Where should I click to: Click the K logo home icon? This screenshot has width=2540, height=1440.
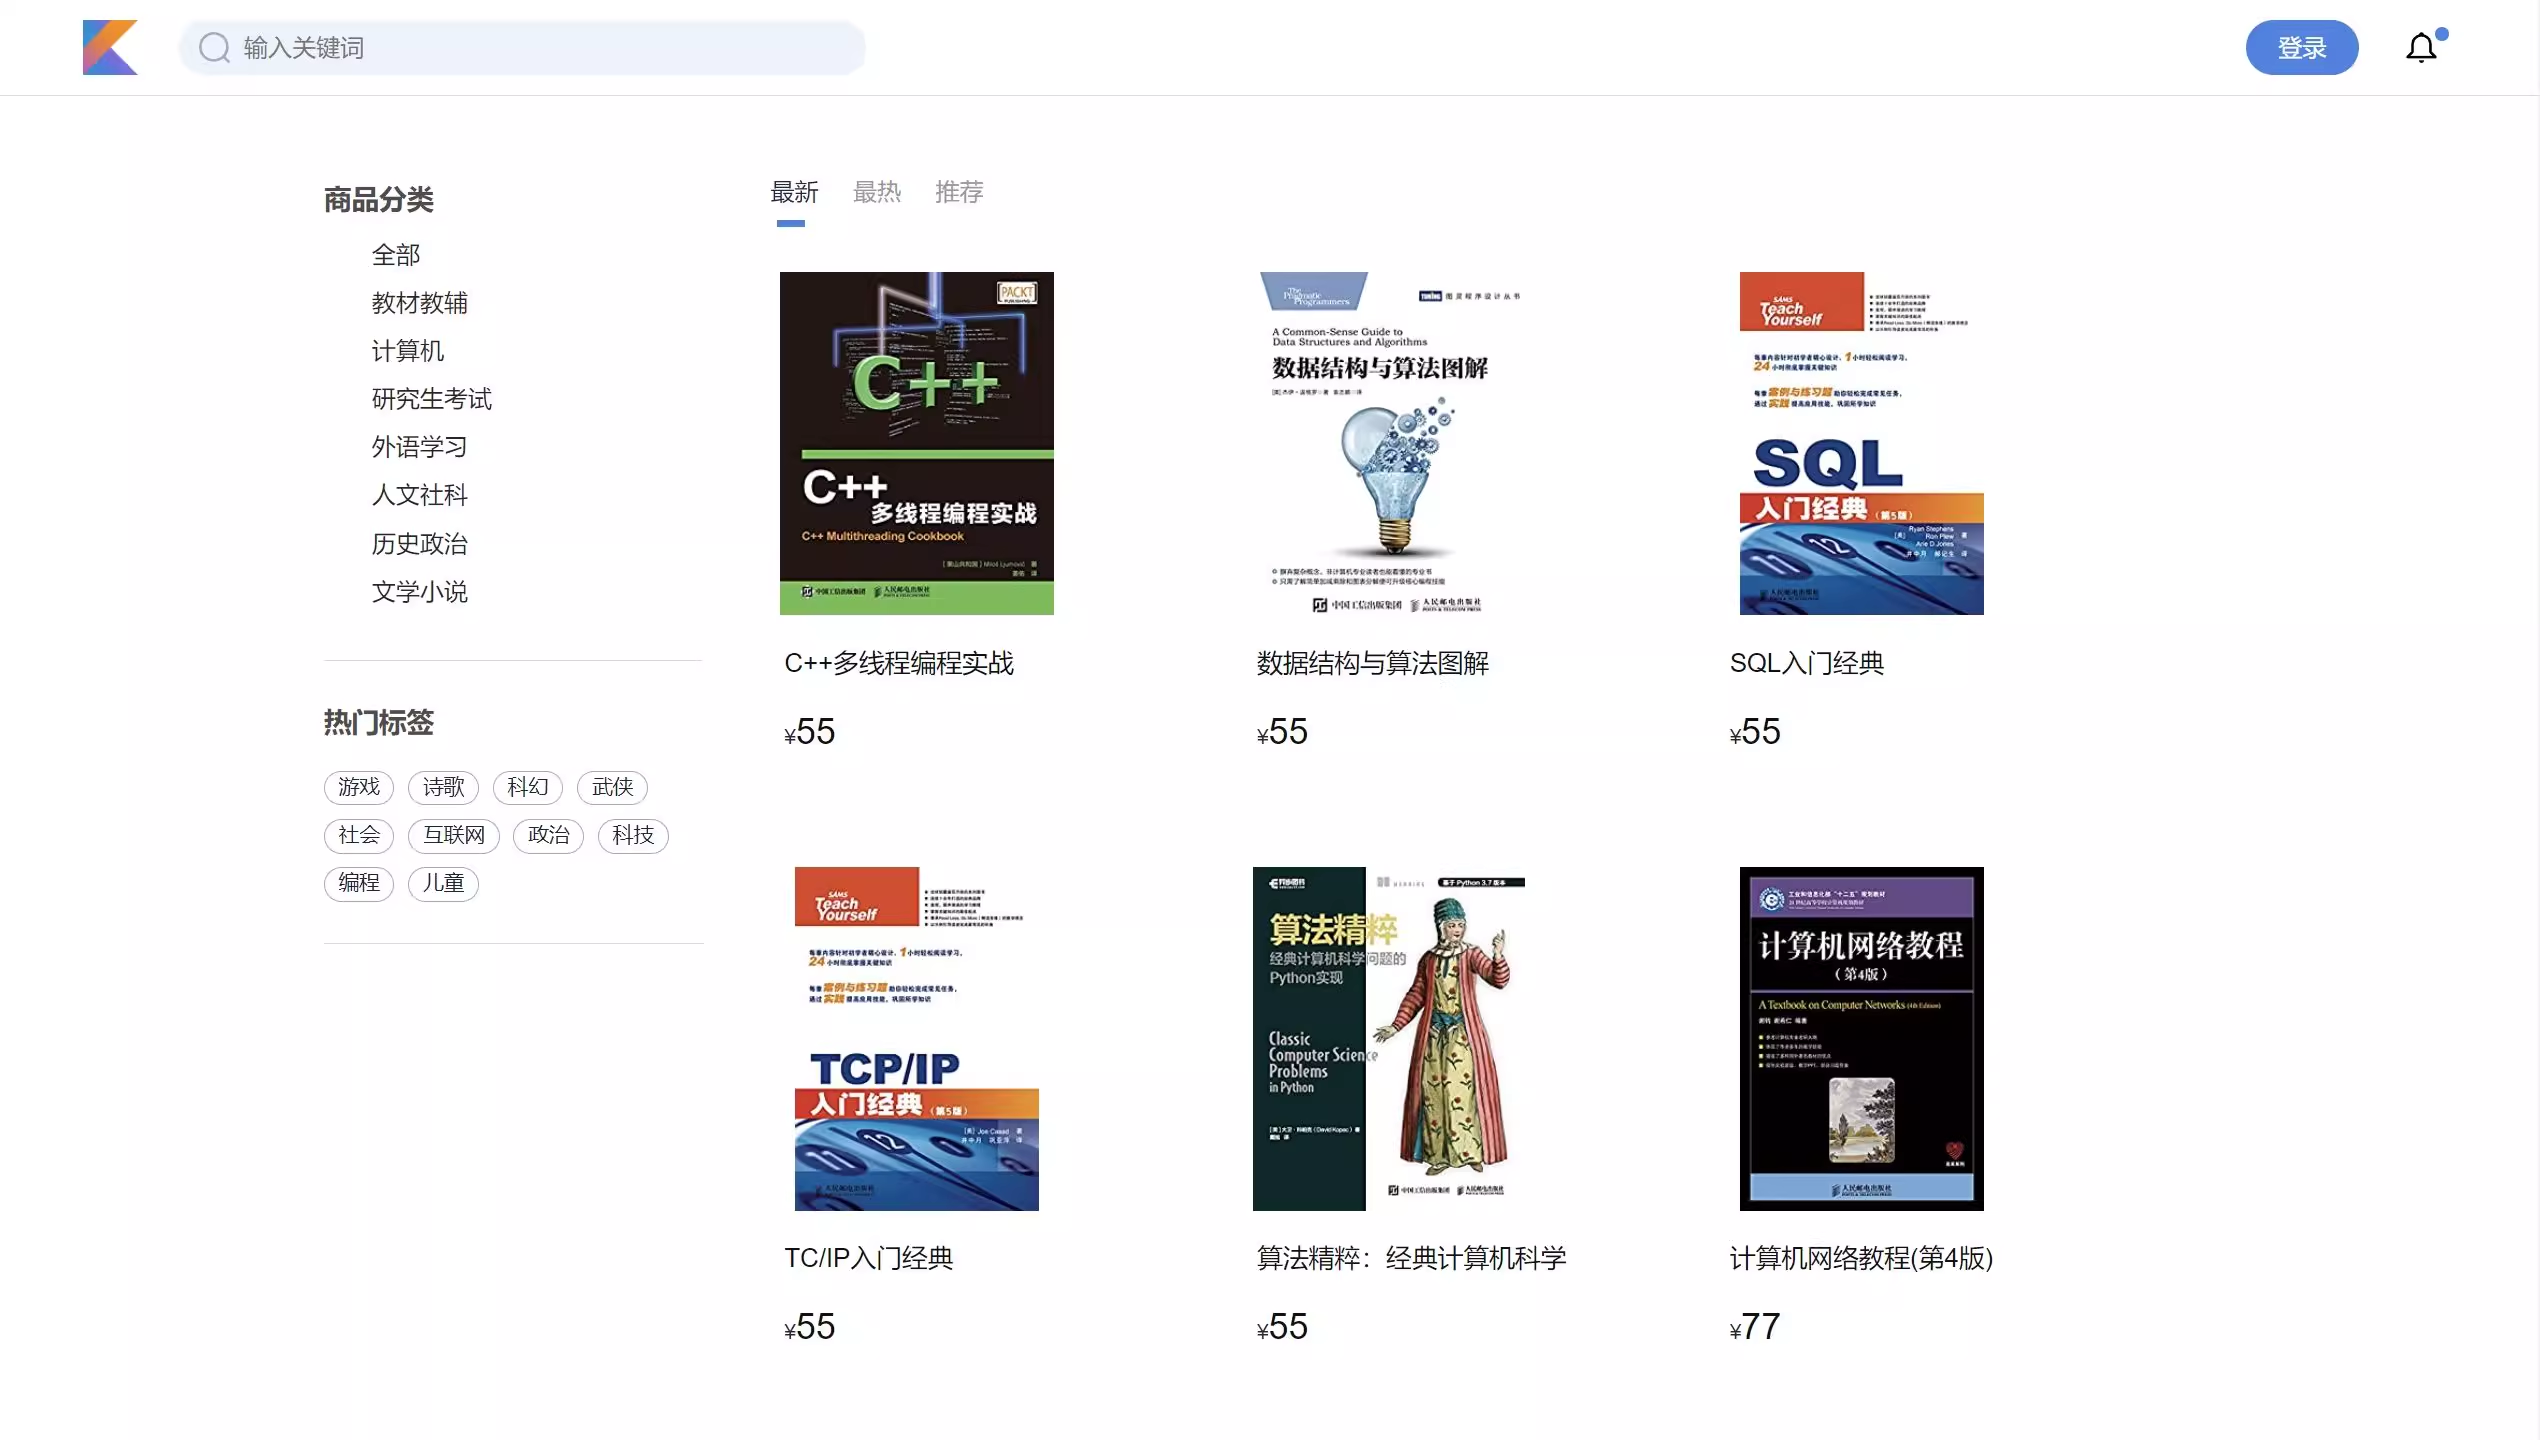110,47
